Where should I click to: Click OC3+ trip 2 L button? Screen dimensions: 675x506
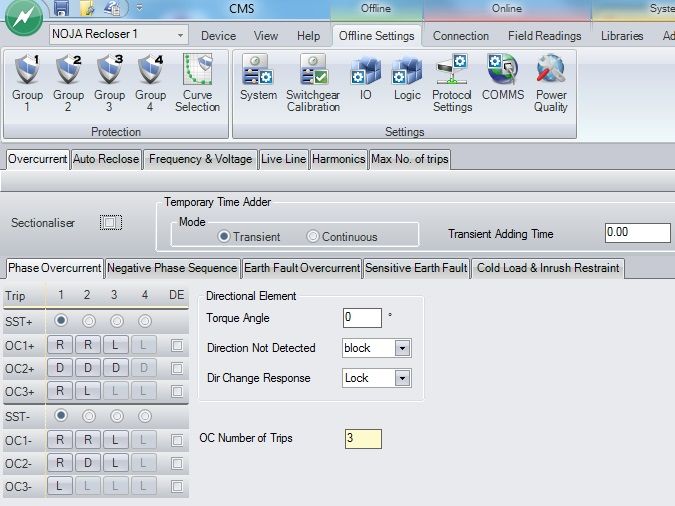(x=87, y=391)
